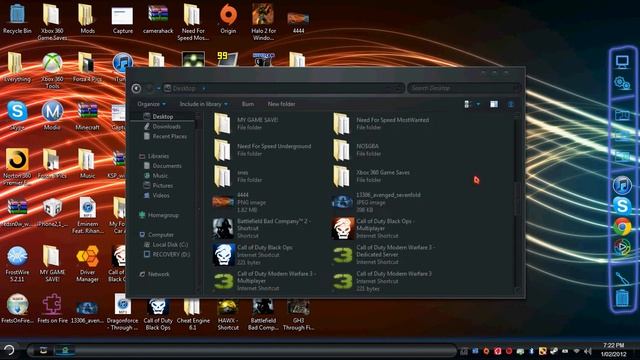The width and height of the screenshot is (640, 360).
Task: Toggle the preview pane button
Action: [x=494, y=104]
